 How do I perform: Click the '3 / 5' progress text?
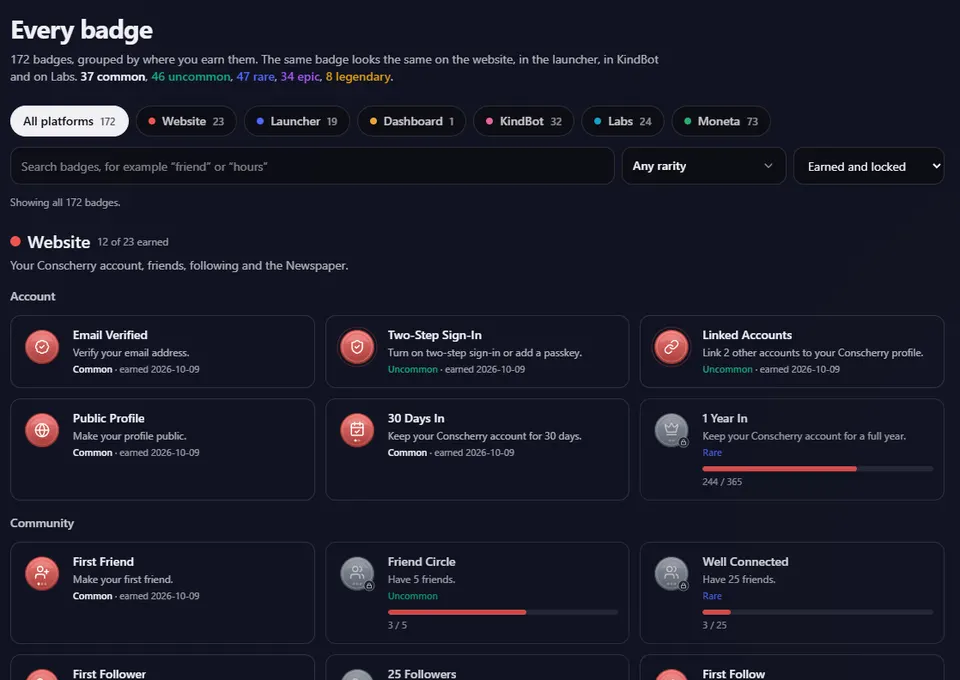397,625
